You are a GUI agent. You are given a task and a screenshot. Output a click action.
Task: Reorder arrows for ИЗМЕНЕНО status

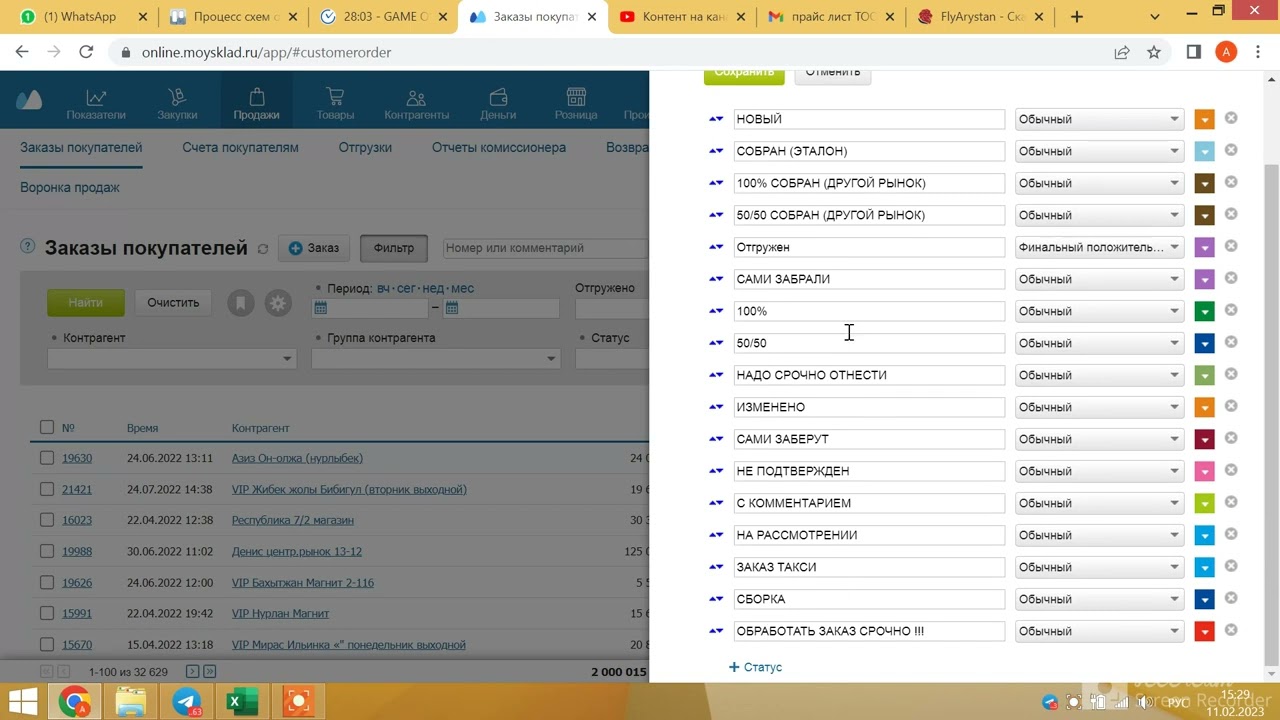(716, 407)
